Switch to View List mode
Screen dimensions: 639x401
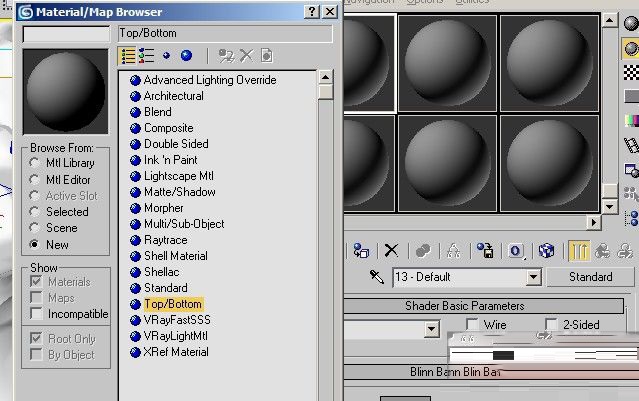click(x=128, y=56)
